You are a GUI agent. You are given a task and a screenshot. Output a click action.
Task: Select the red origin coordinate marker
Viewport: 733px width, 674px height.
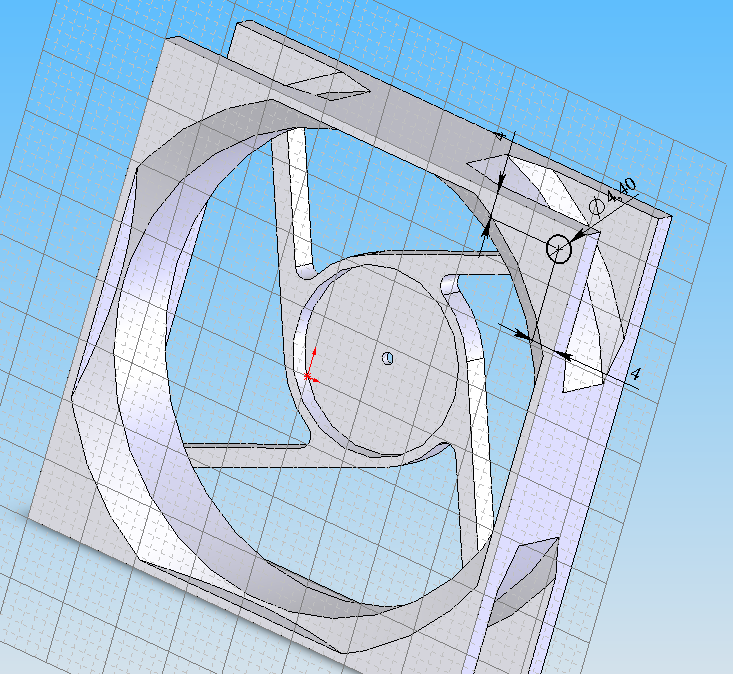[x=311, y=367]
